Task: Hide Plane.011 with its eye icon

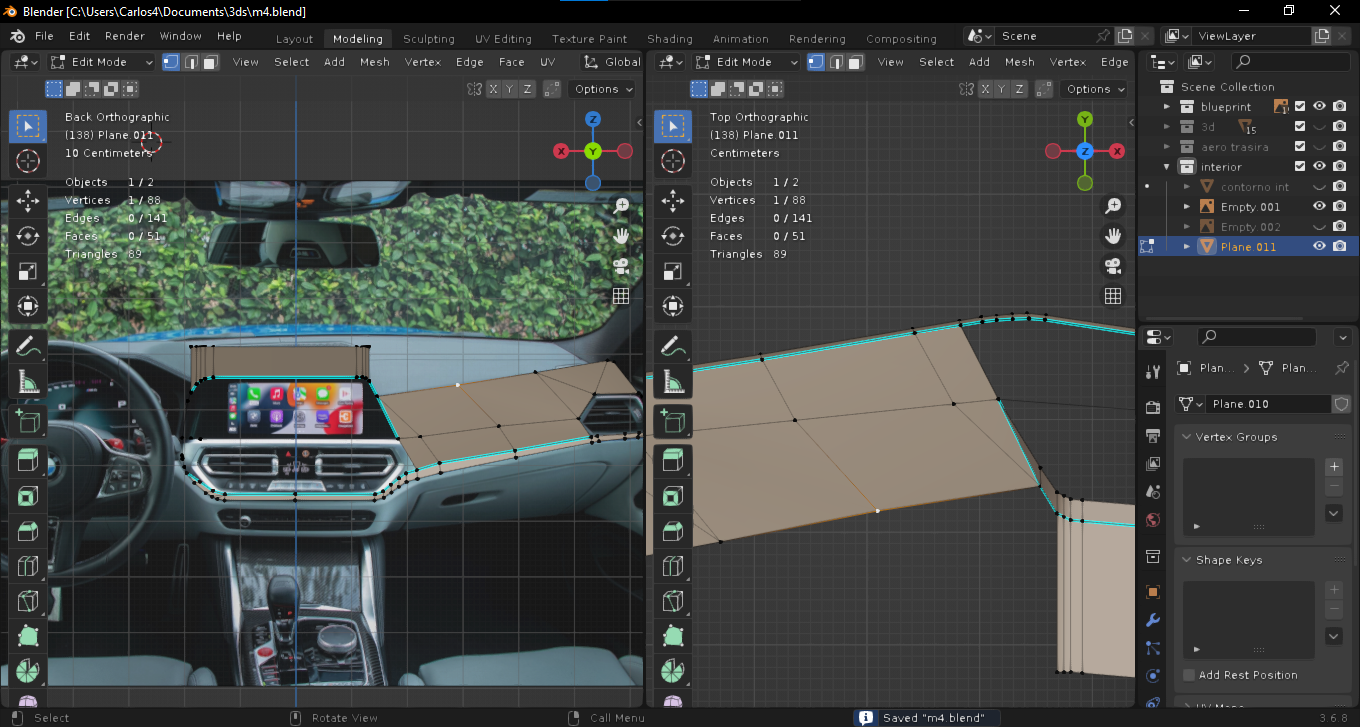Action: pos(1319,246)
